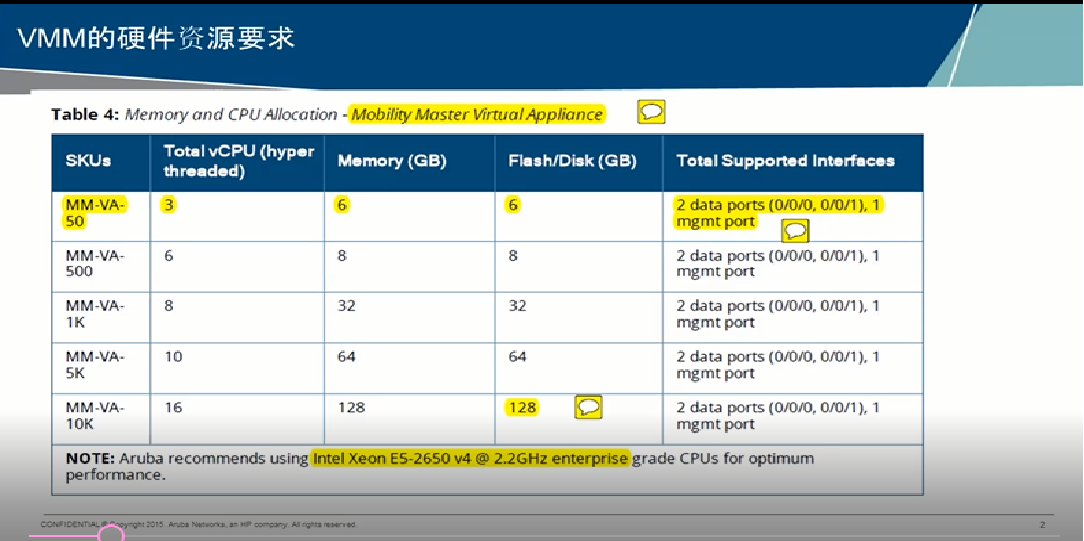The image size is (1084, 541).
Task: Click Memory value "32" in MM-VA-1K row
Action: click(x=346, y=306)
